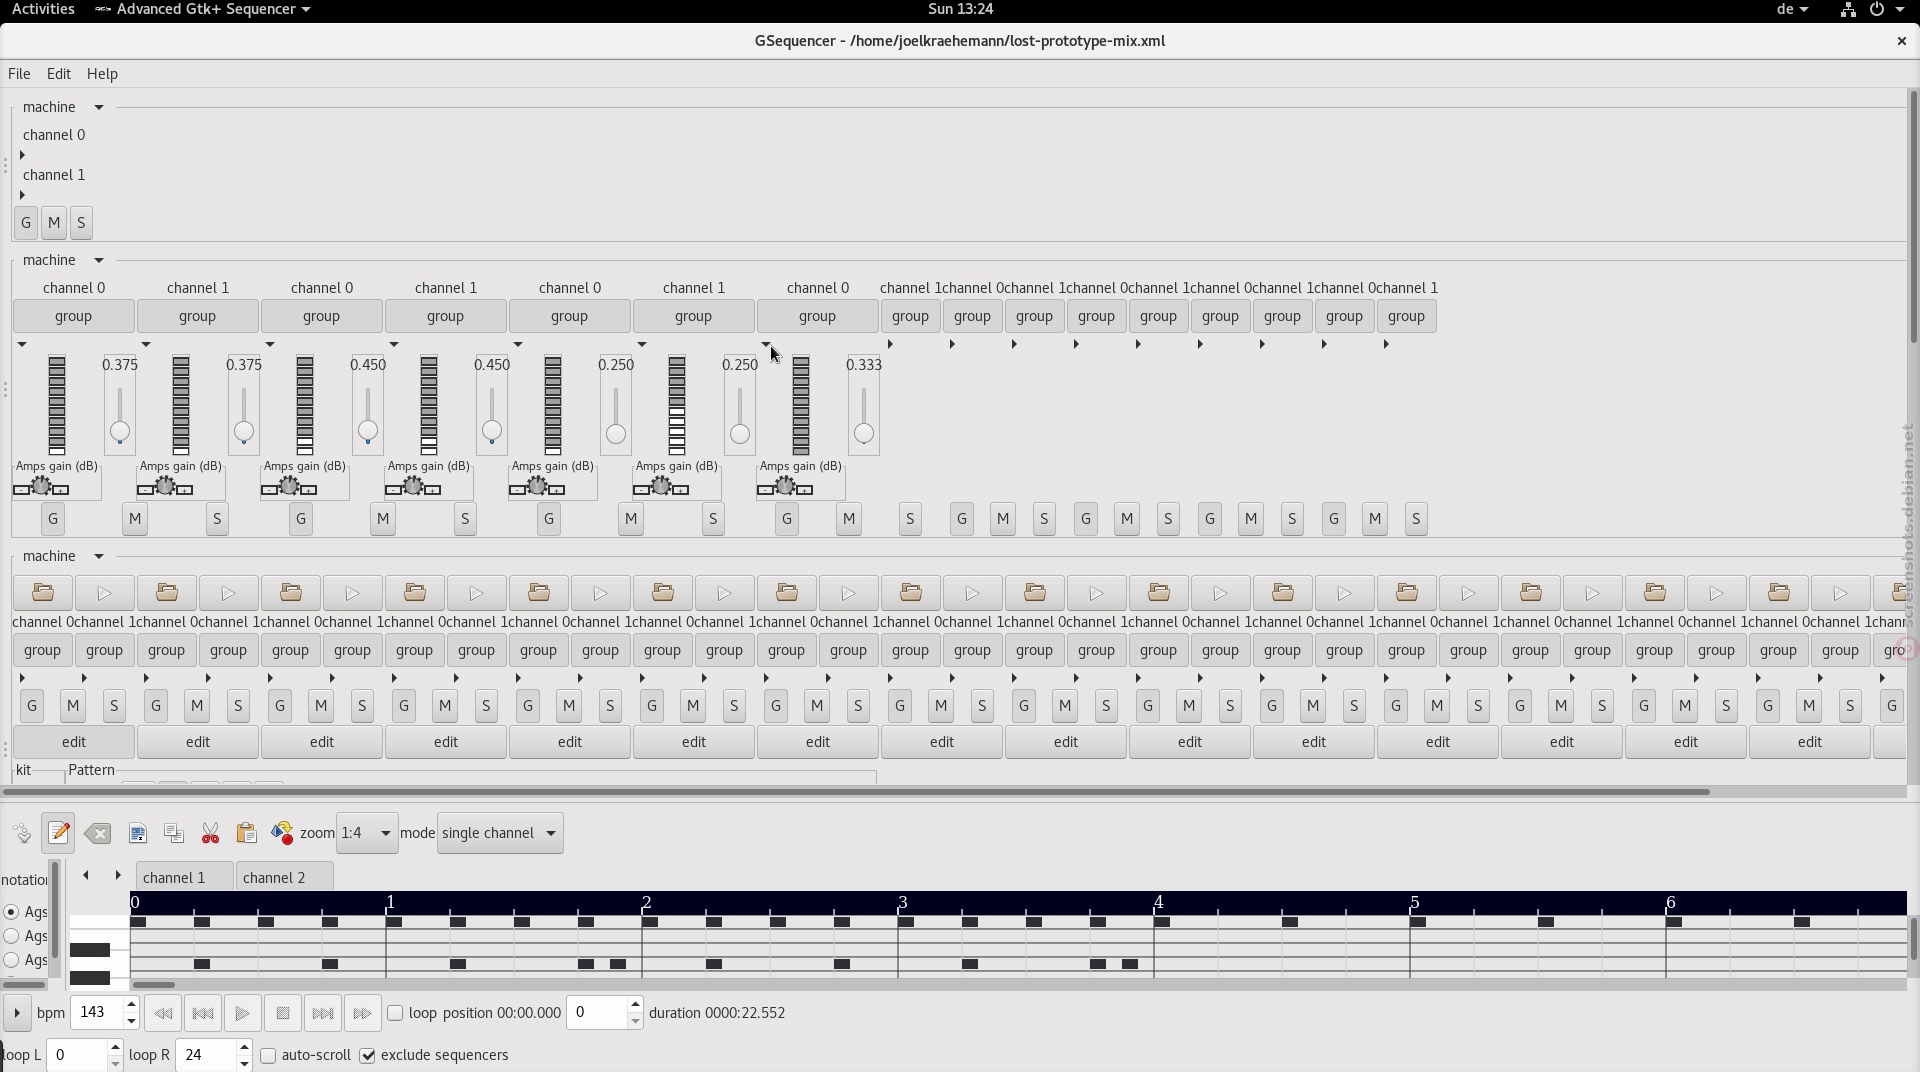Open the mode single channel dropdown
This screenshot has height=1072, width=1920.
(500, 833)
